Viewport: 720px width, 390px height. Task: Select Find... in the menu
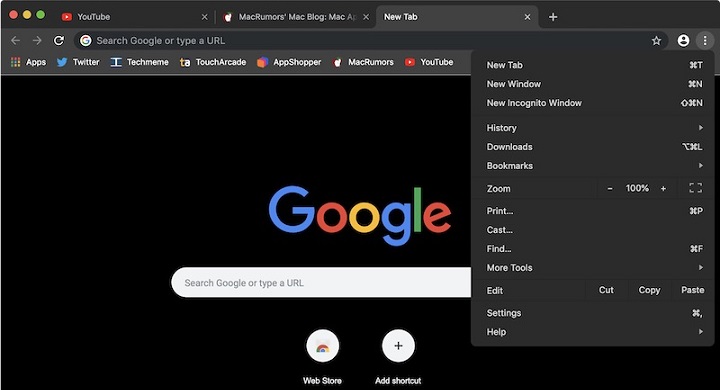592,249
